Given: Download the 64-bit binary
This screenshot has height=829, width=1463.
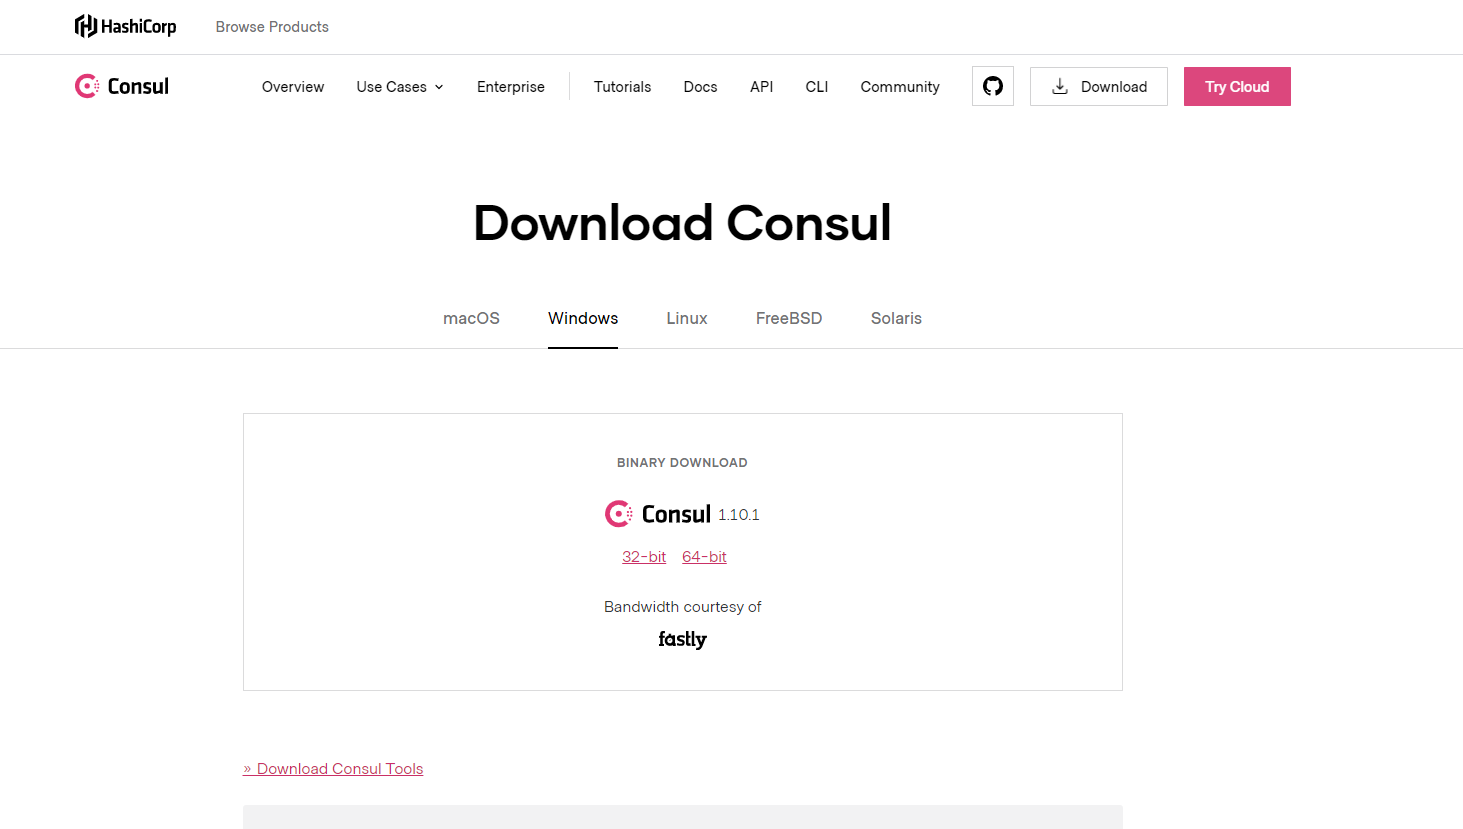Looking at the screenshot, I should pyautogui.click(x=704, y=557).
